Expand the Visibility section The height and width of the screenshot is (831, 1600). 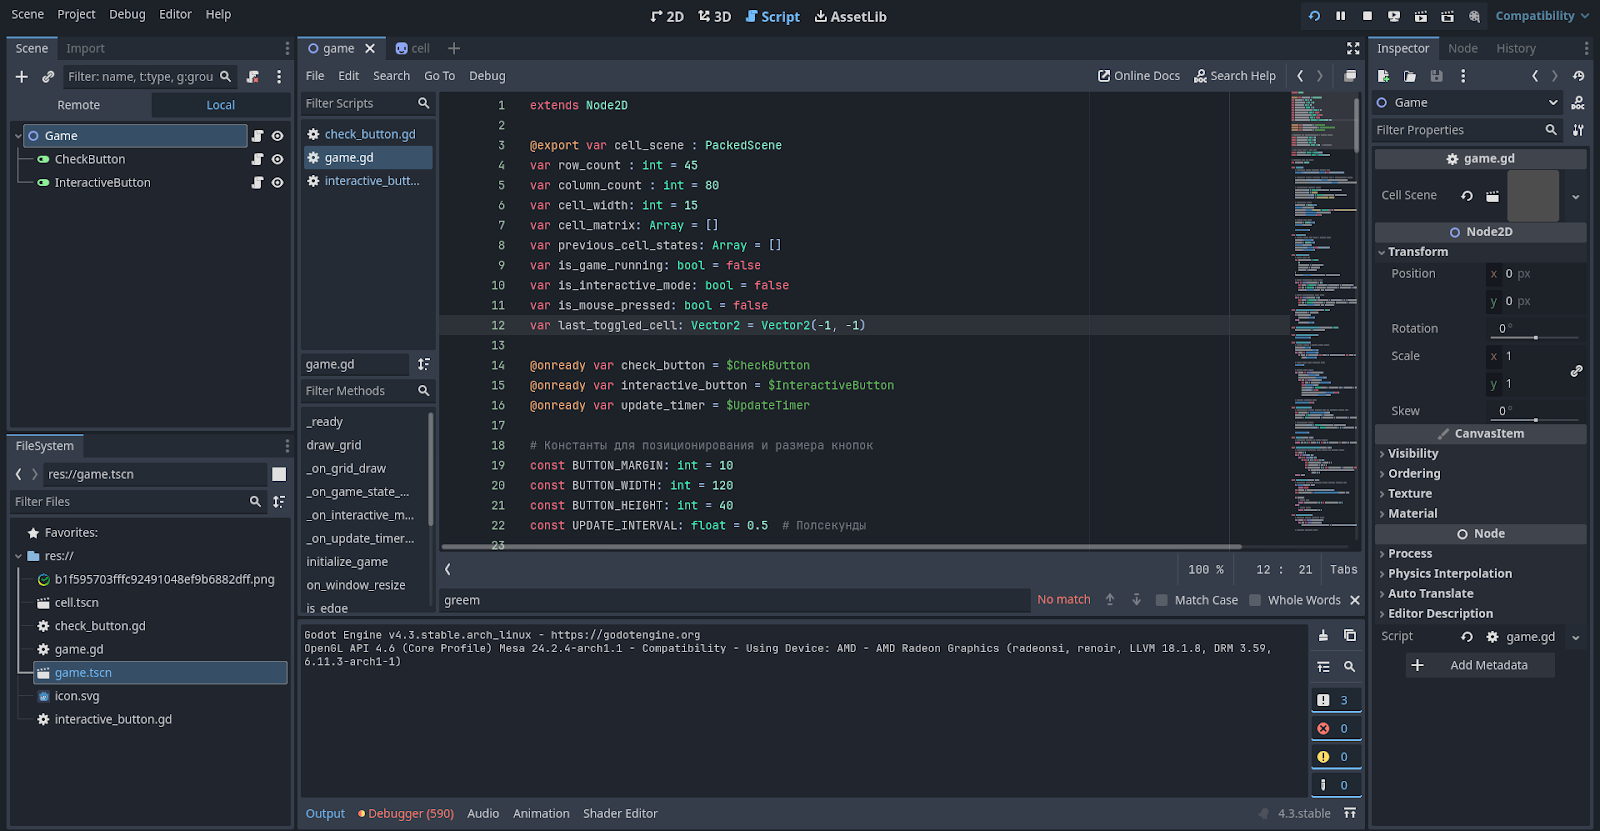1412,454
